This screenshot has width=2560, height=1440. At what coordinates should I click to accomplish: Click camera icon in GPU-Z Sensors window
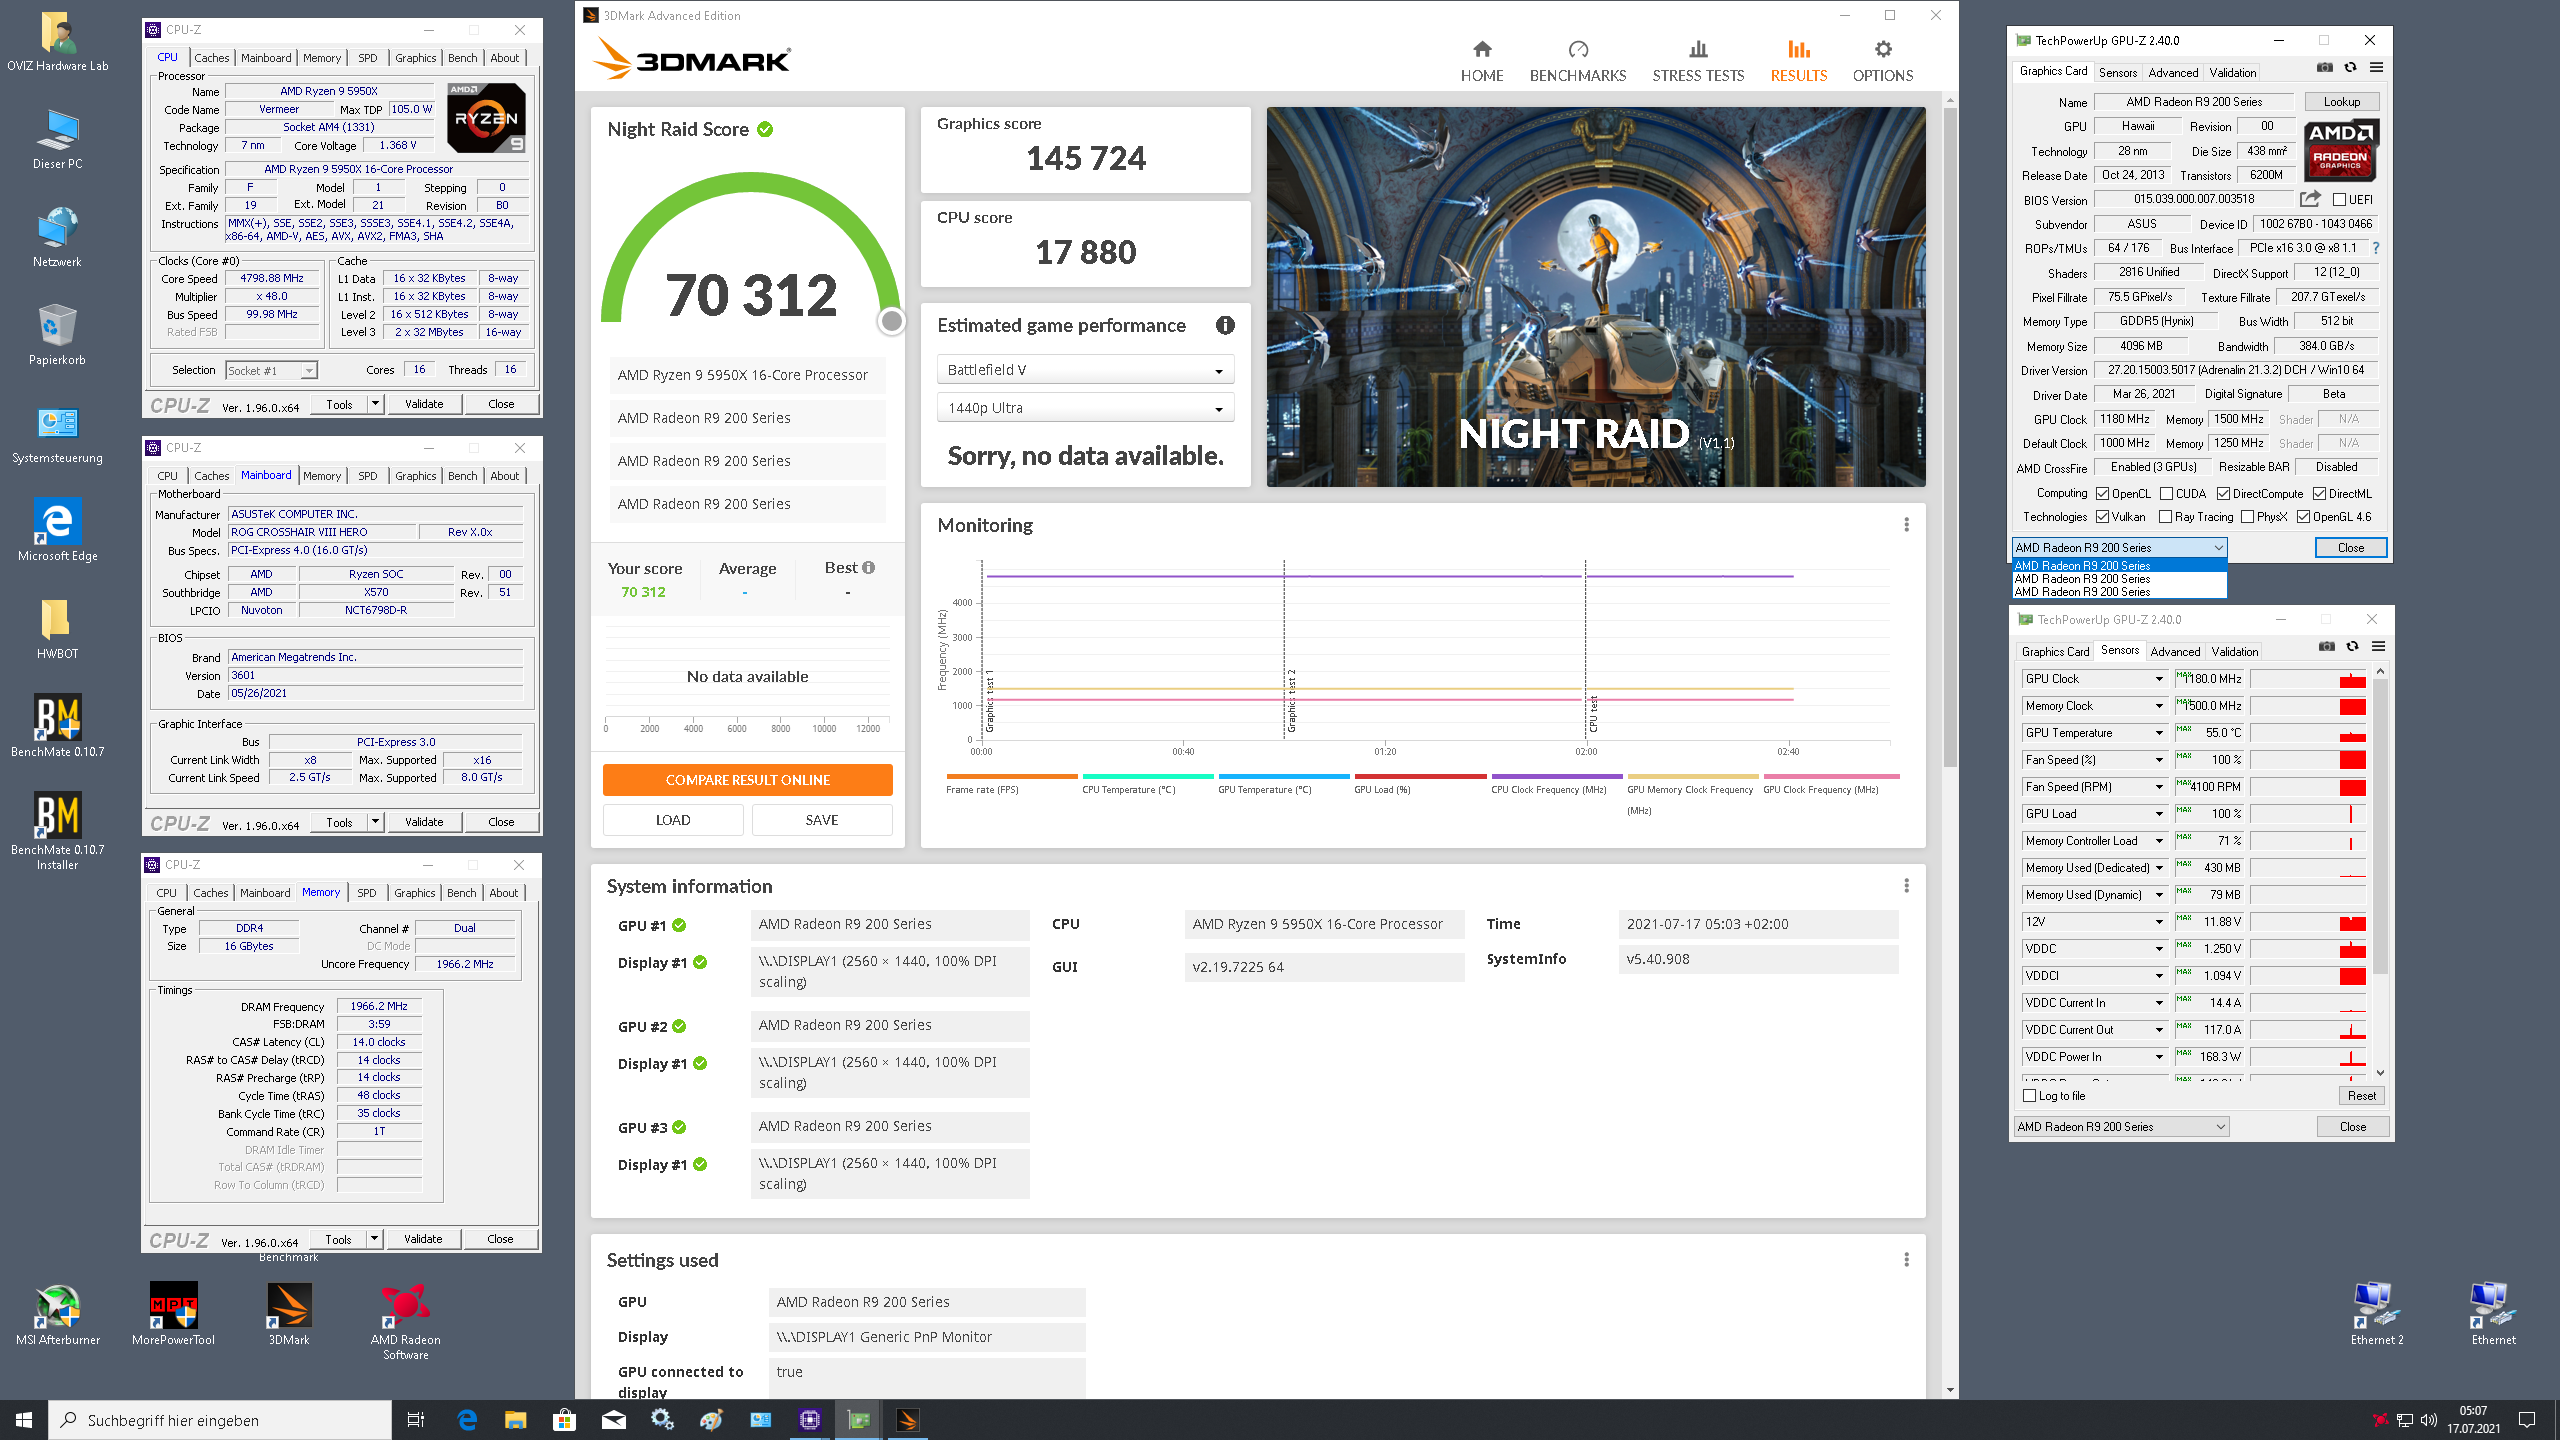2327,647
